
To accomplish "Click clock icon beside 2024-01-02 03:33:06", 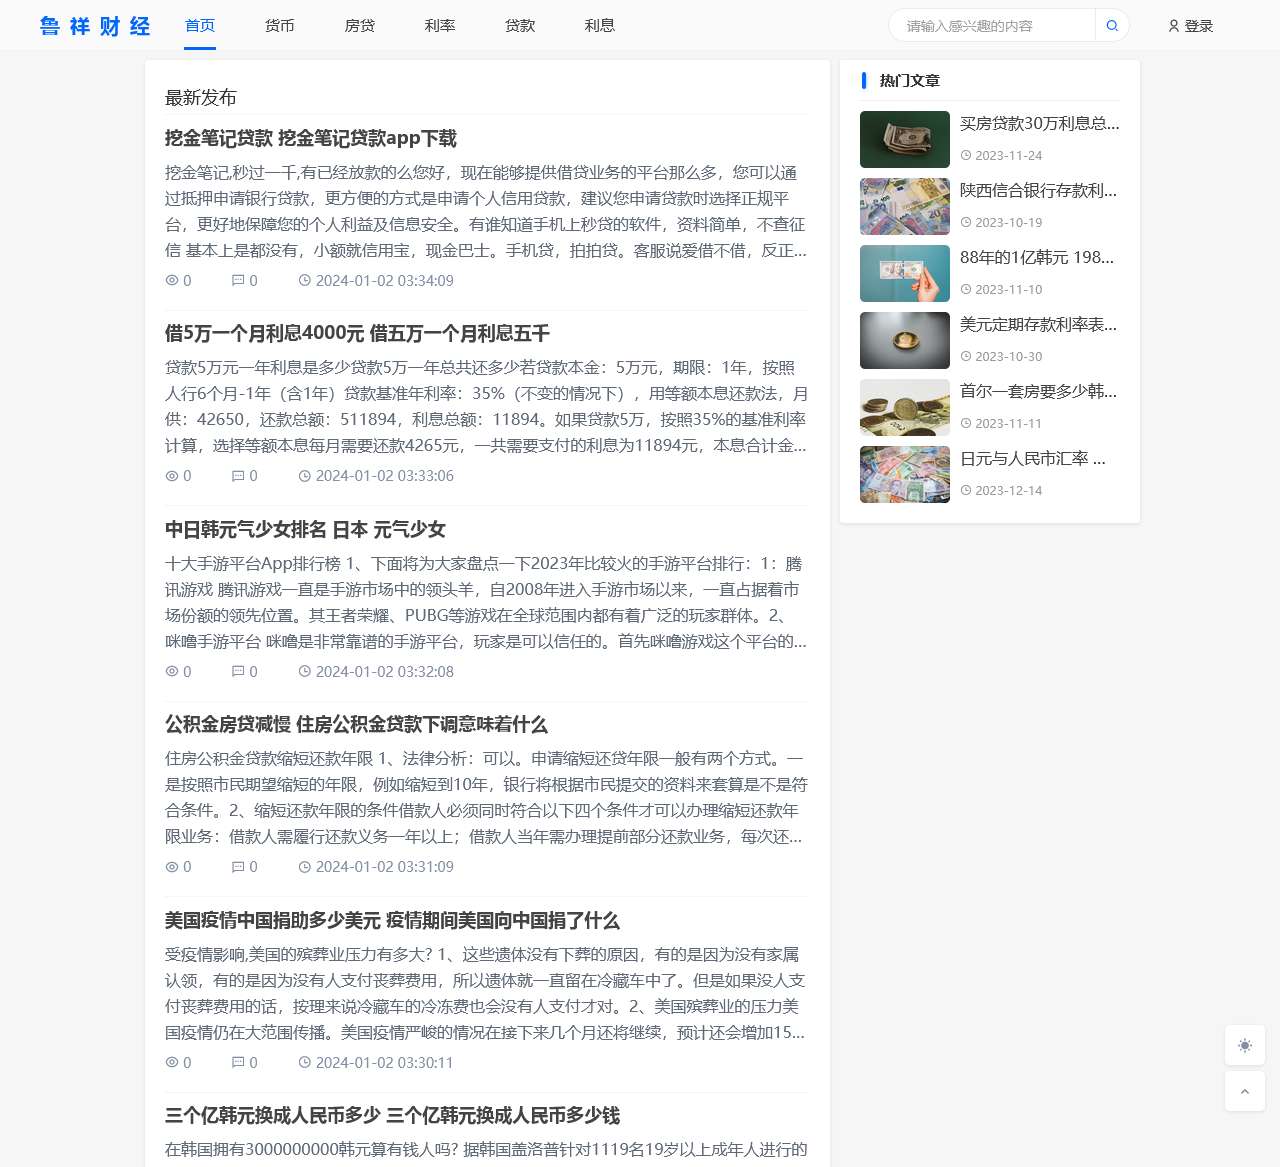I will pos(305,476).
